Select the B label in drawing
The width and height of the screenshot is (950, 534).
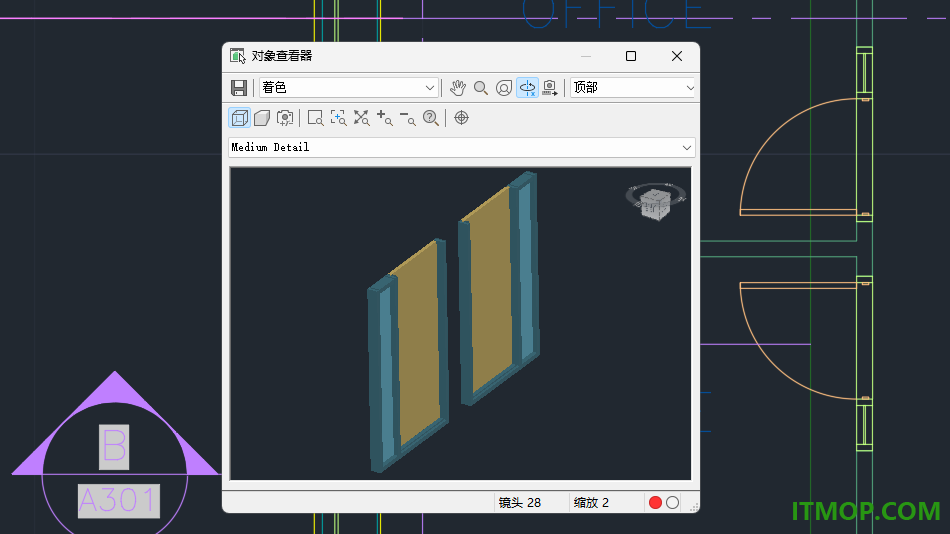(114, 447)
